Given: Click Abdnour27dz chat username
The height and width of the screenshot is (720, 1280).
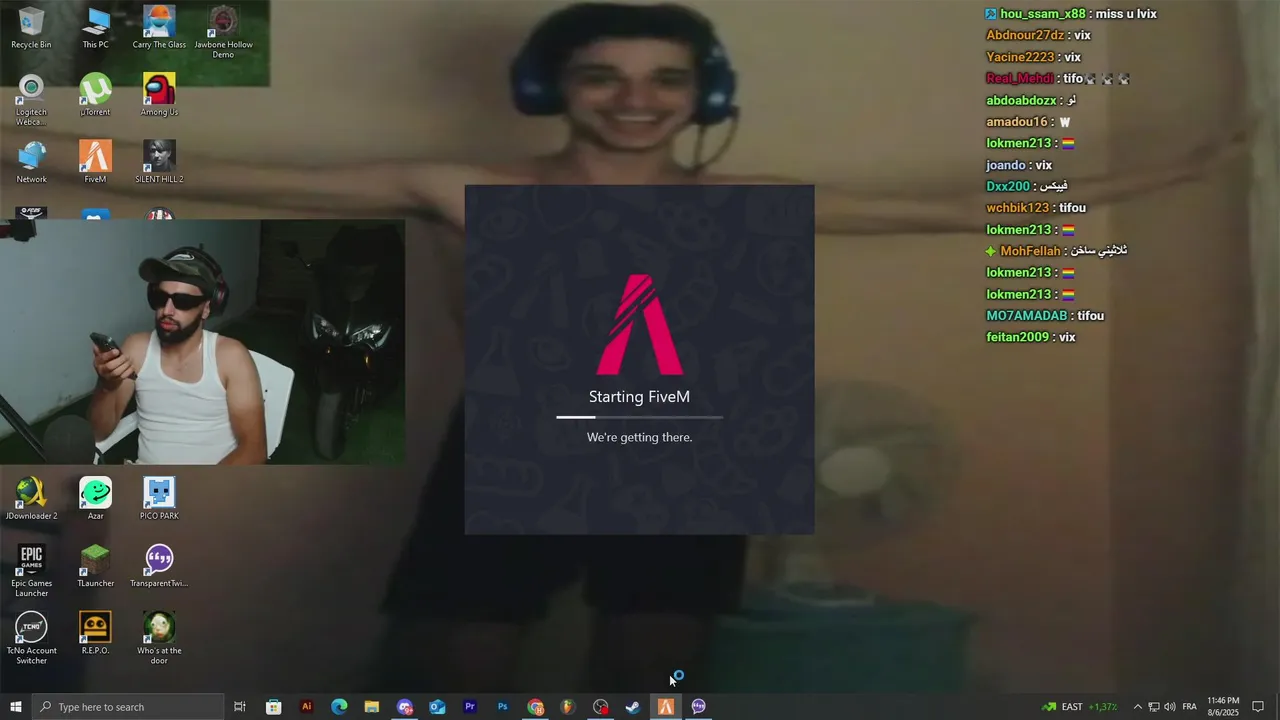Looking at the screenshot, I should click(1025, 35).
